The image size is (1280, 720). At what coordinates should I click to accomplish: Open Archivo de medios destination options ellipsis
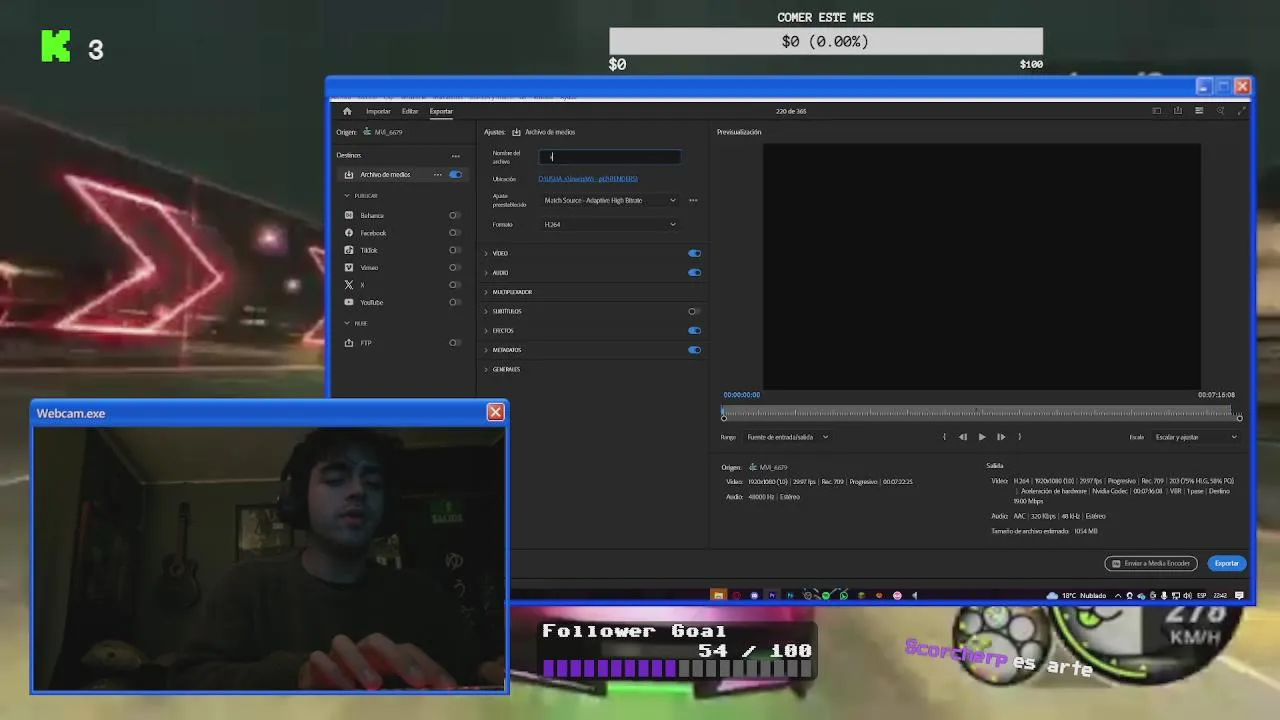click(x=437, y=174)
